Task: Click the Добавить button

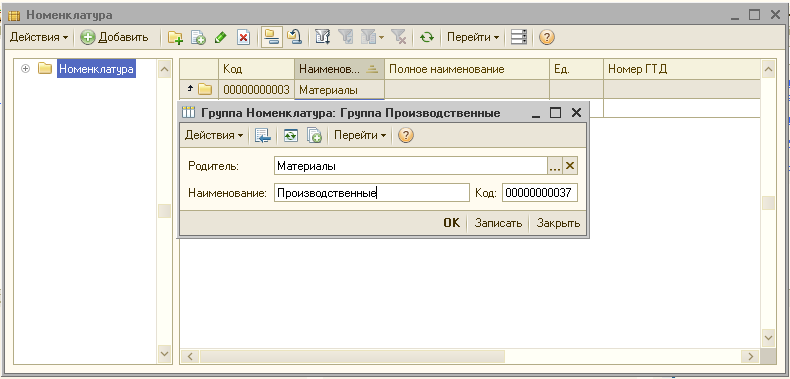Action: click(115, 37)
